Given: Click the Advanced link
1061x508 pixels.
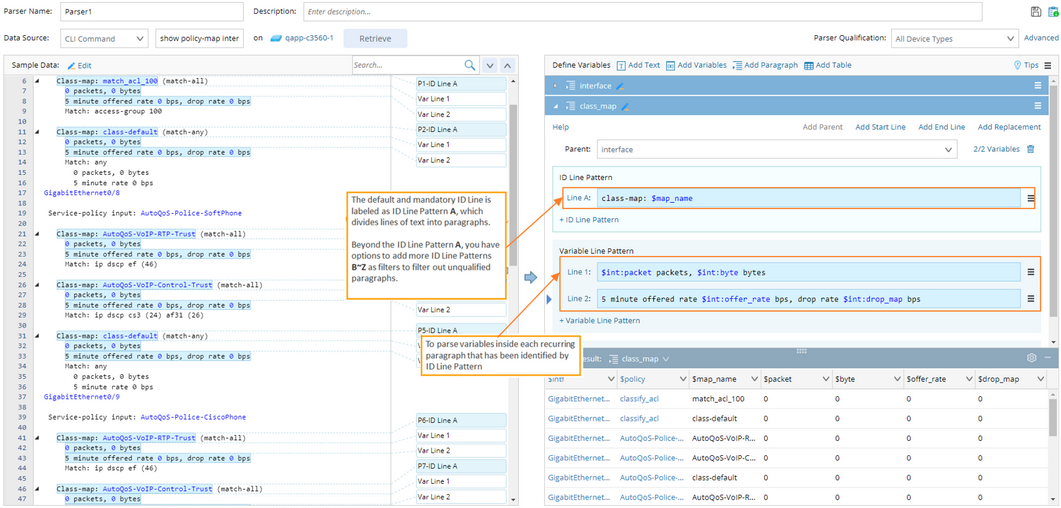Looking at the screenshot, I should (x=1040, y=38).
